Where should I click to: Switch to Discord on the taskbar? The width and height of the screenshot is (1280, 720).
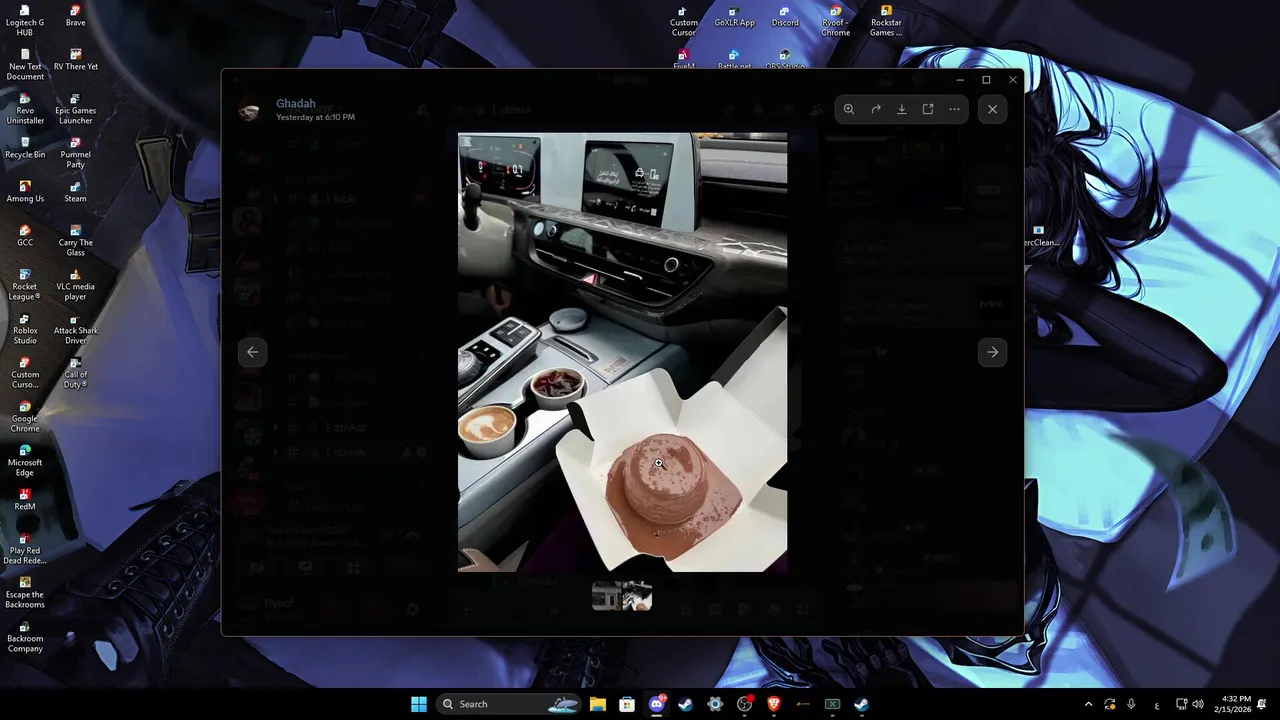(657, 704)
